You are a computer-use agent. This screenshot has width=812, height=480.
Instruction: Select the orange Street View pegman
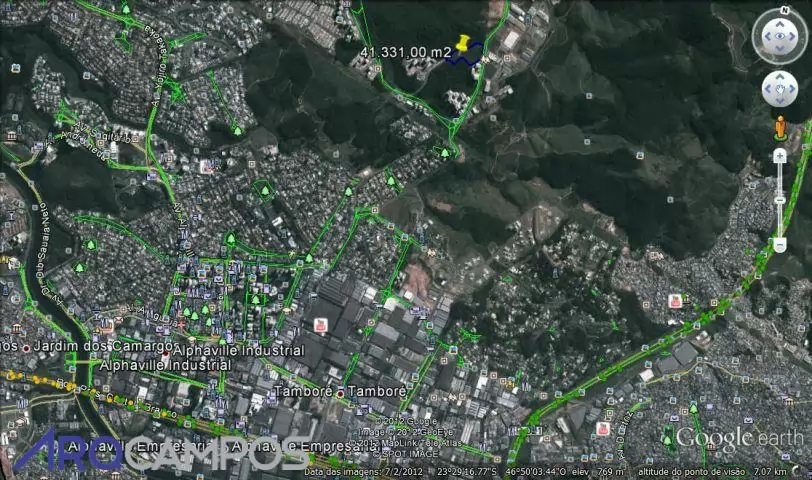click(780, 126)
